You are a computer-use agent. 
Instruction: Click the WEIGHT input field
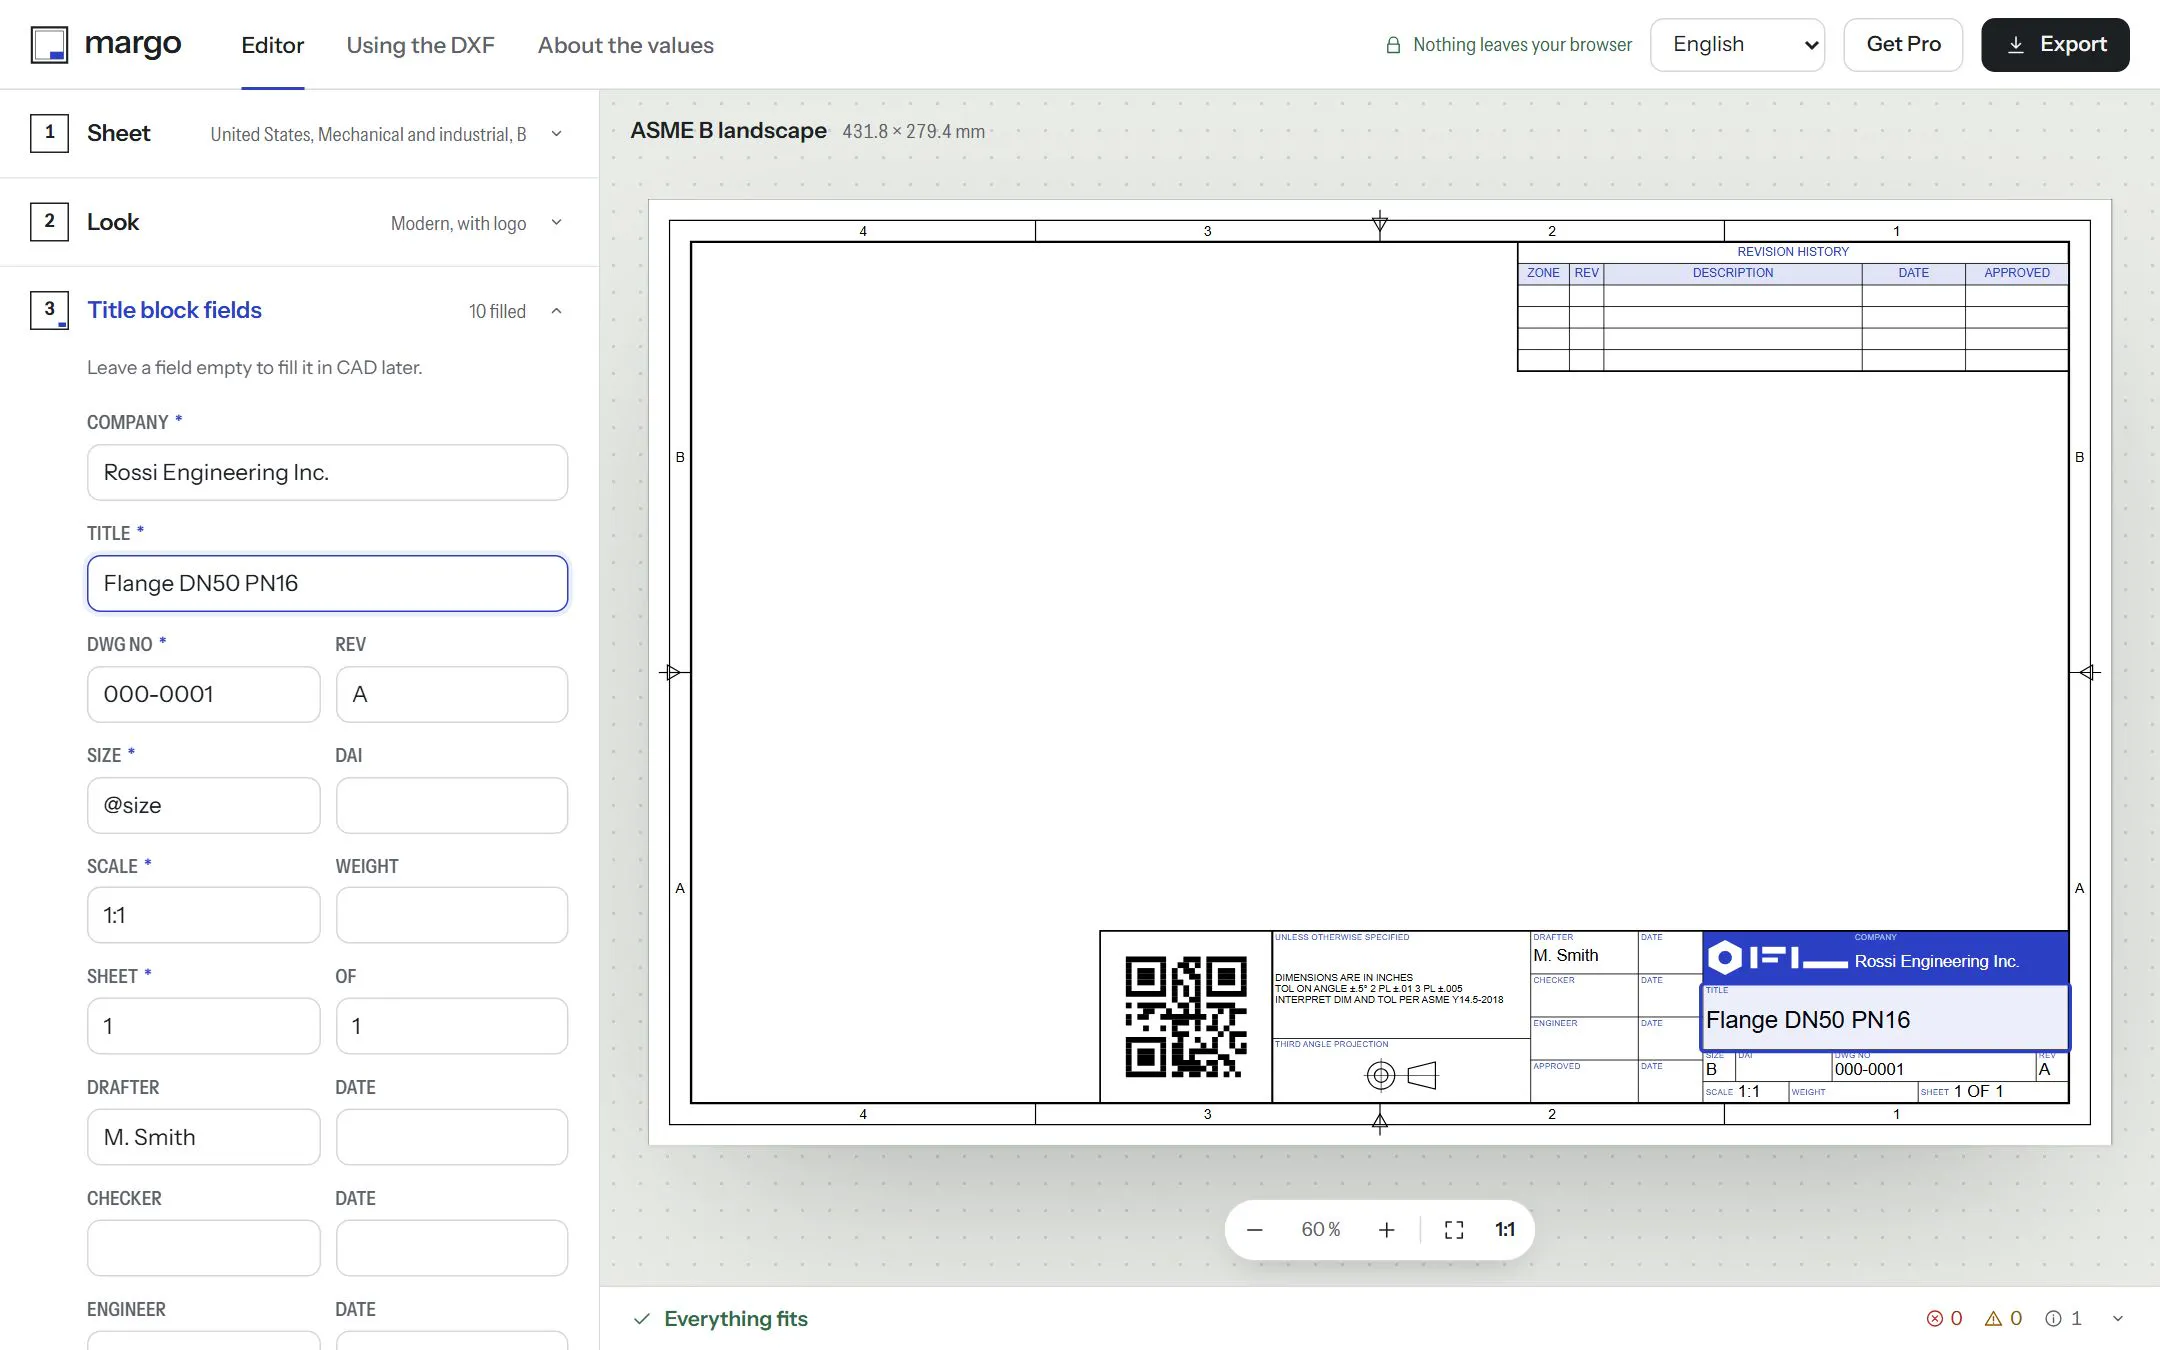(452, 916)
